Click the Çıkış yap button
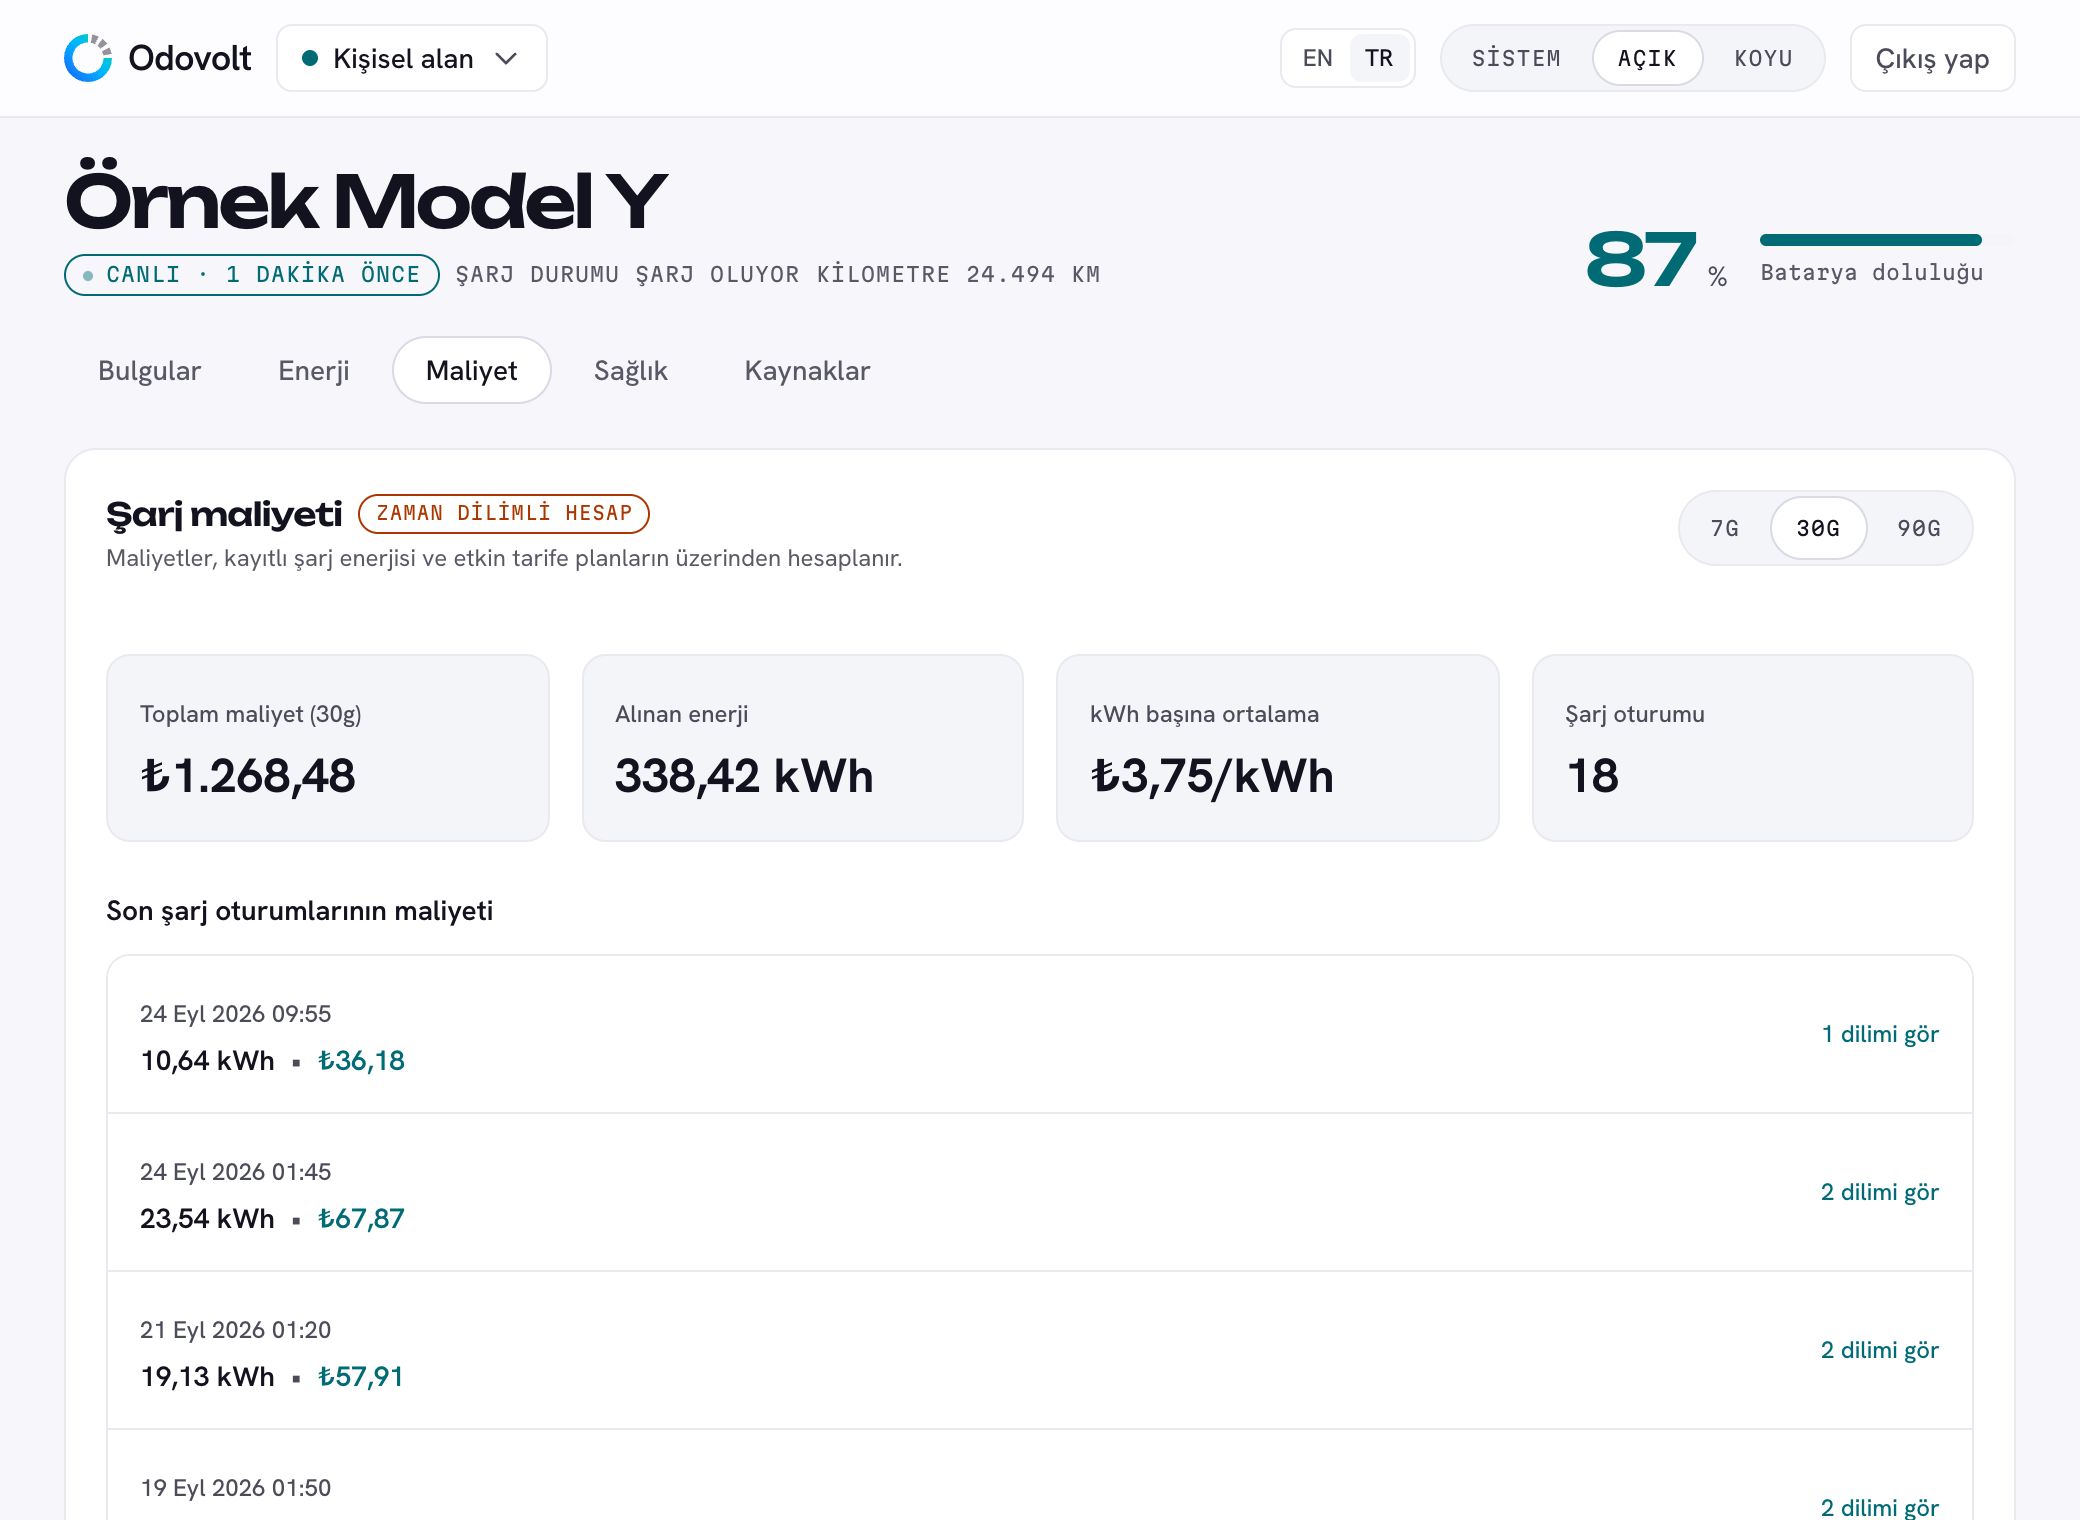 tap(1932, 58)
